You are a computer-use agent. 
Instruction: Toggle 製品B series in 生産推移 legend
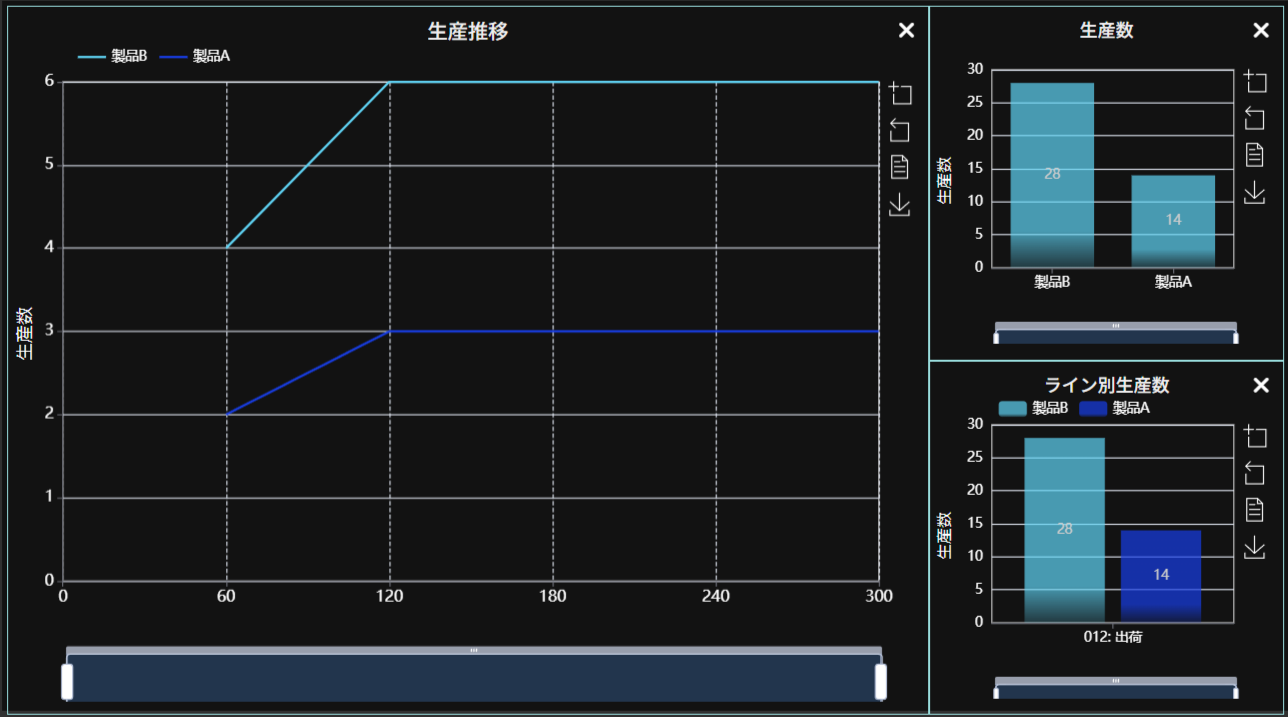click(x=112, y=56)
